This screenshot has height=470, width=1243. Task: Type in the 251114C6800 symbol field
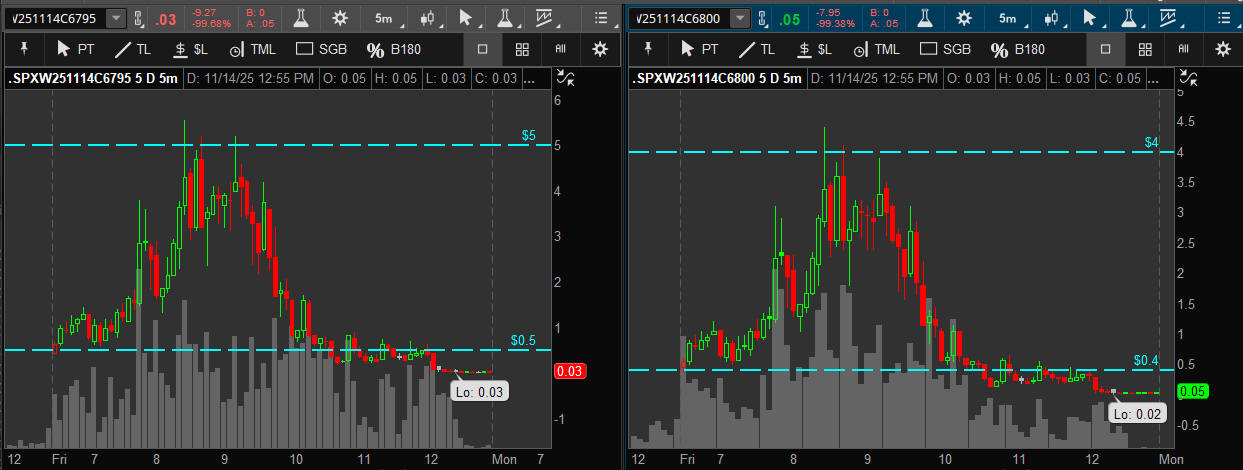point(680,18)
